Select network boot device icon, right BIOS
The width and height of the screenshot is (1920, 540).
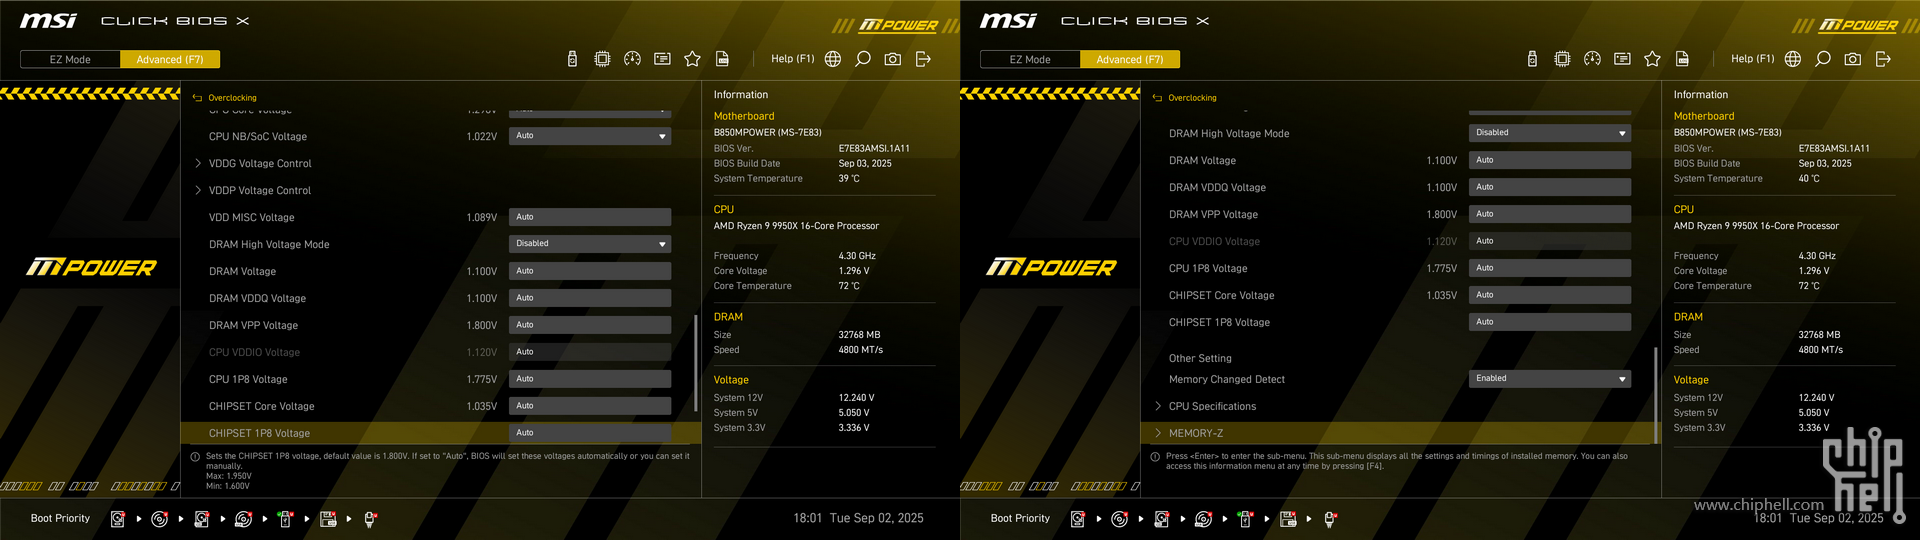[1330, 519]
